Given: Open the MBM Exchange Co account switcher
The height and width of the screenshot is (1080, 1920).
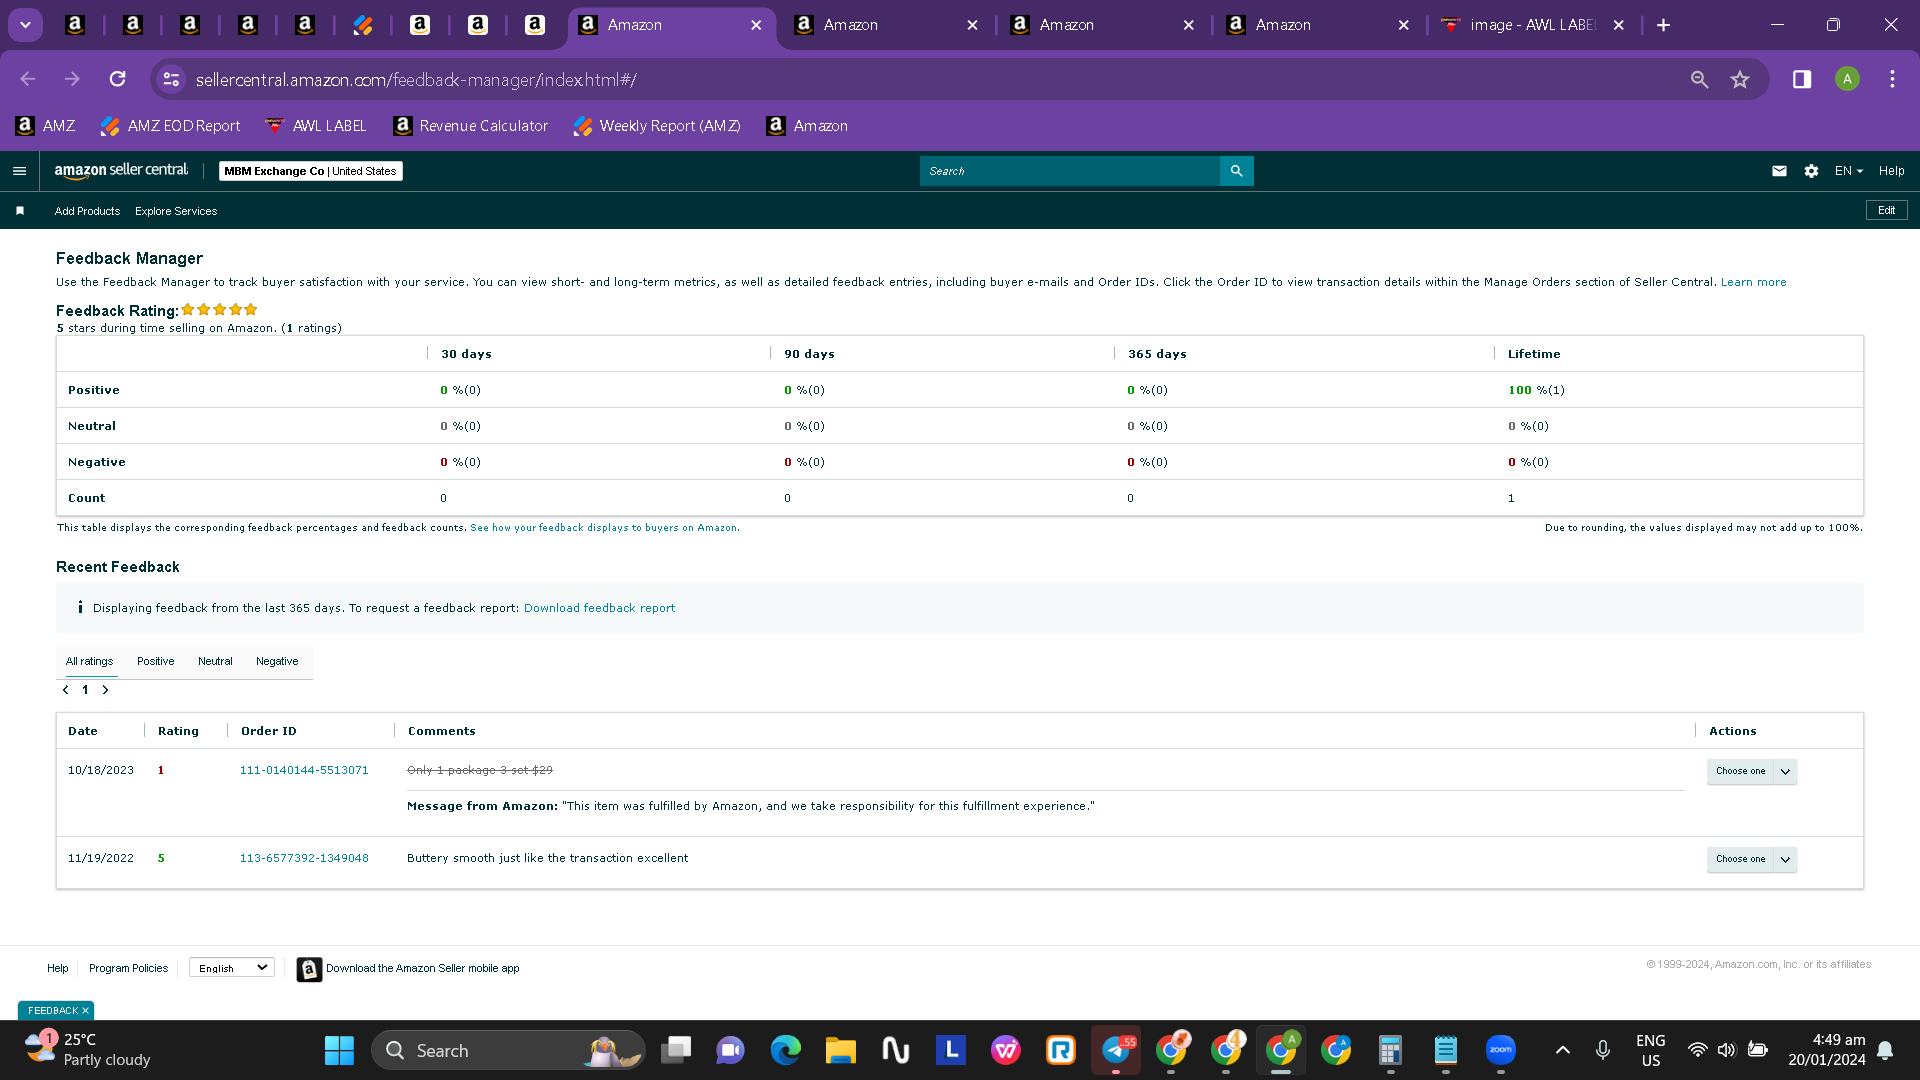Looking at the screenshot, I should [310, 171].
